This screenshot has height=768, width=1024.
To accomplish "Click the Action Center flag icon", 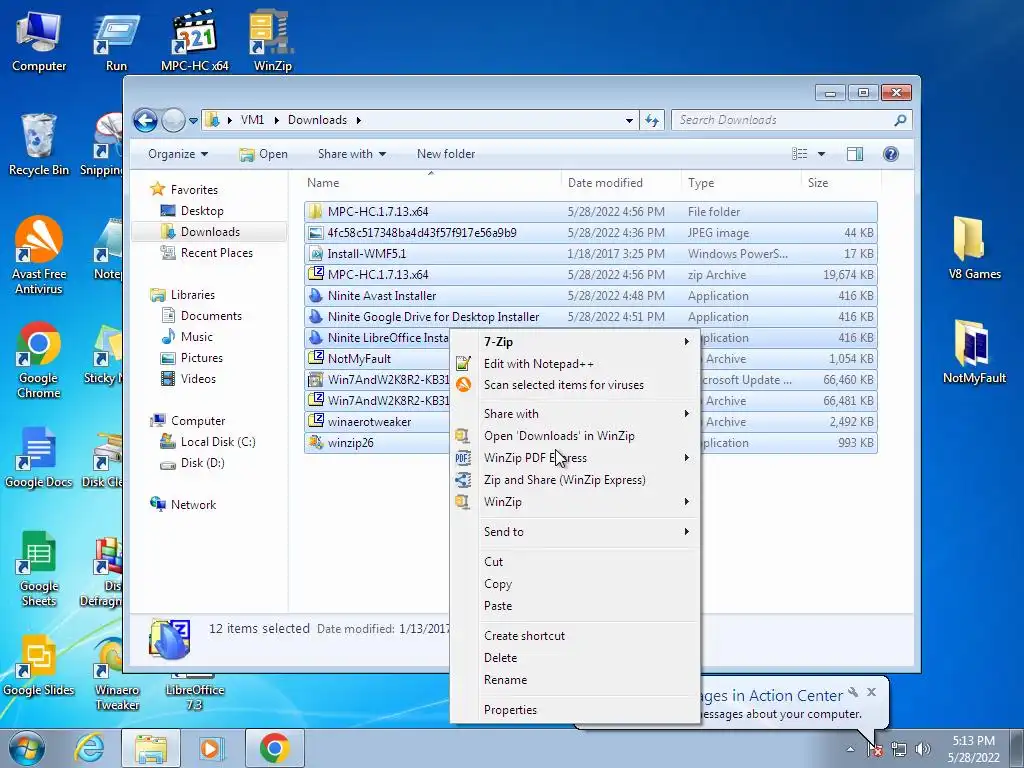I will (874, 749).
